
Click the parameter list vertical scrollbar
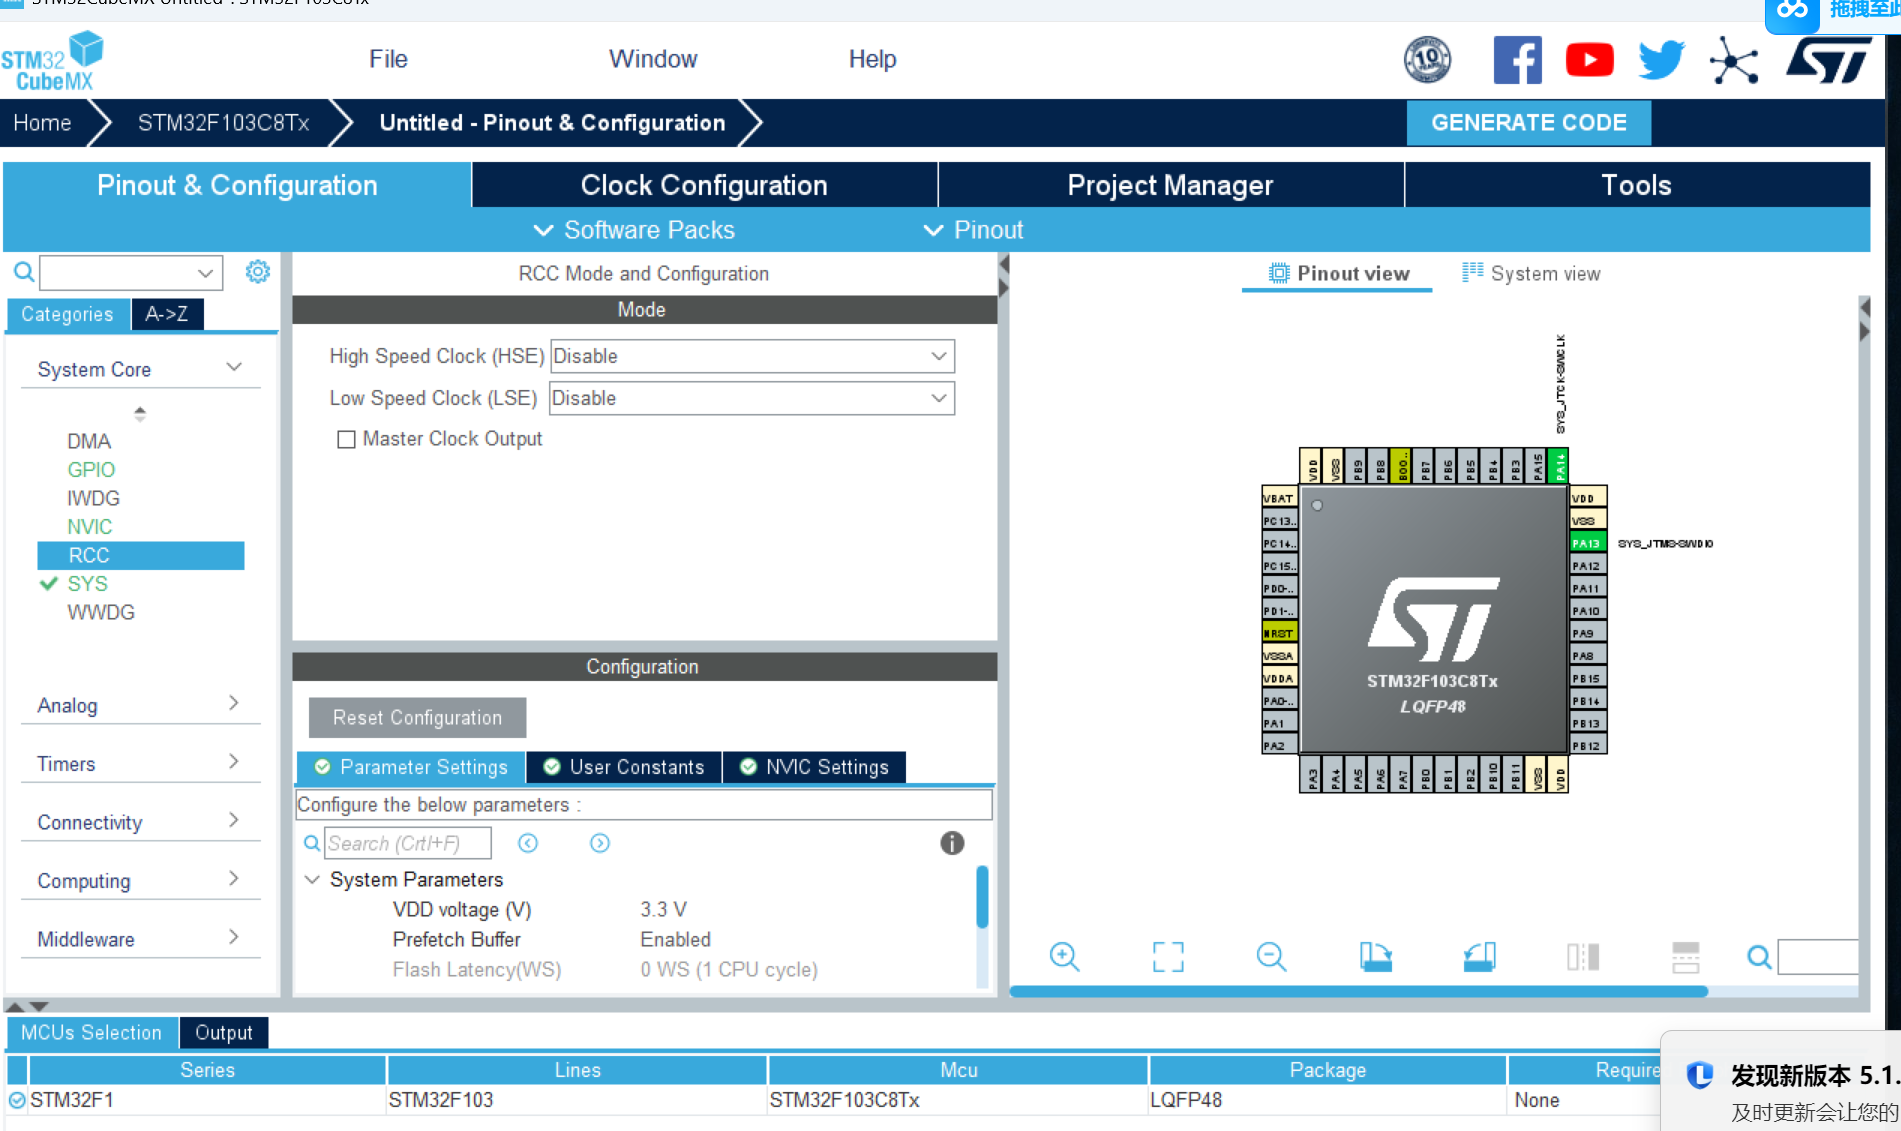tap(982, 896)
